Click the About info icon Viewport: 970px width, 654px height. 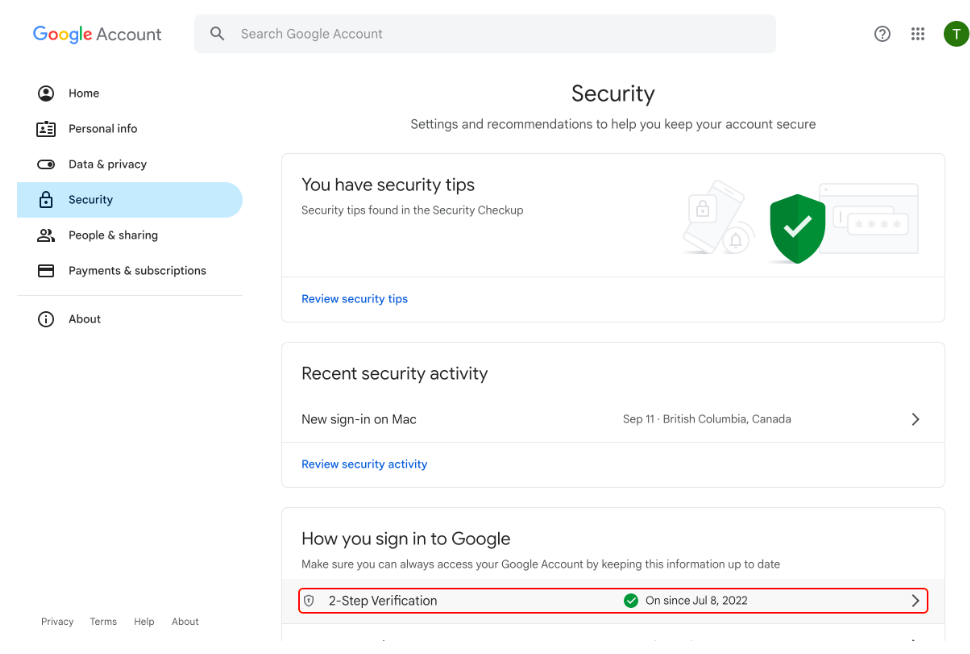(x=46, y=319)
